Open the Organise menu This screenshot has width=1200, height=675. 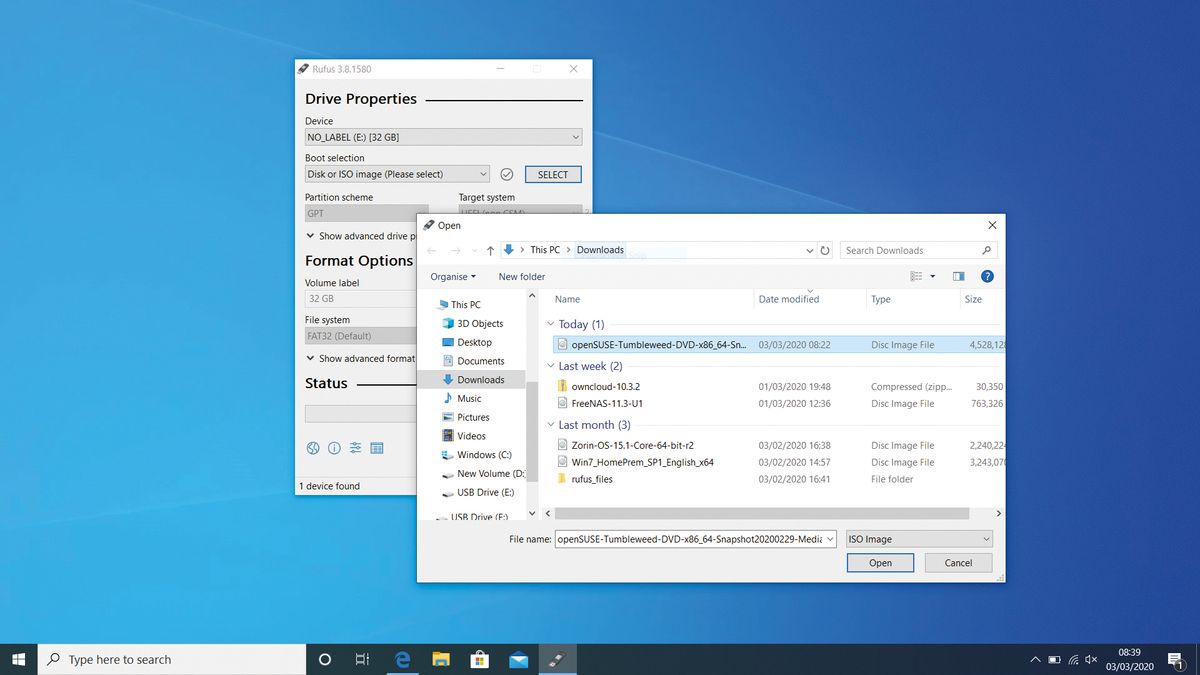click(453, 276)
